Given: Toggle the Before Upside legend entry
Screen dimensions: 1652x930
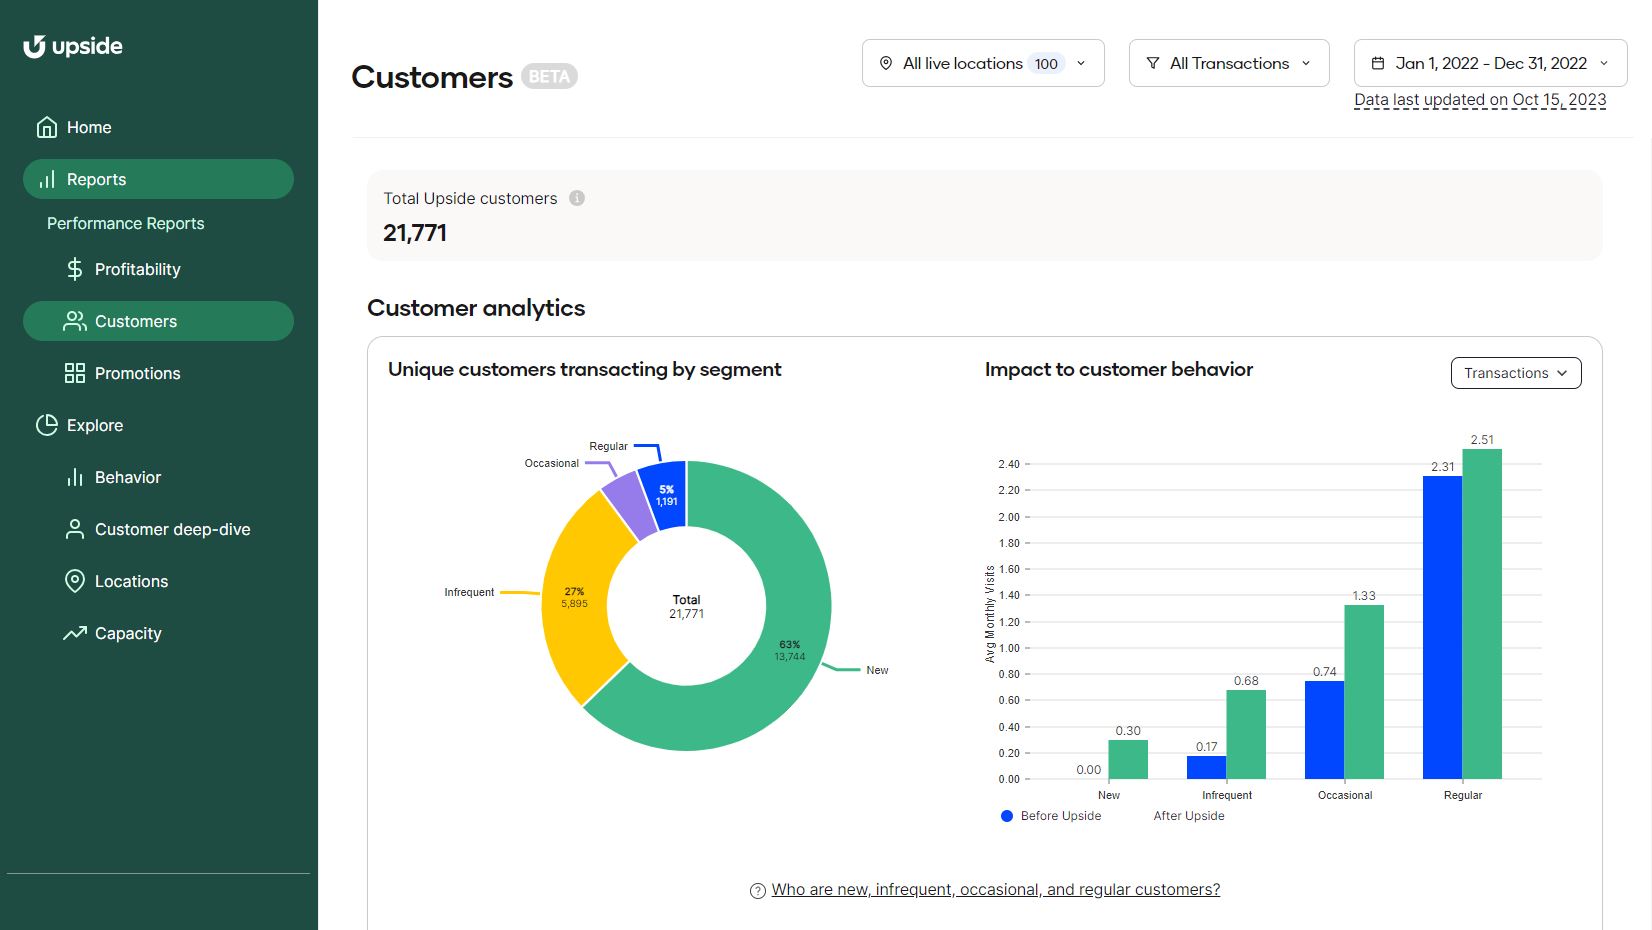Looking at the screenshot, I should coord(1049,815).
